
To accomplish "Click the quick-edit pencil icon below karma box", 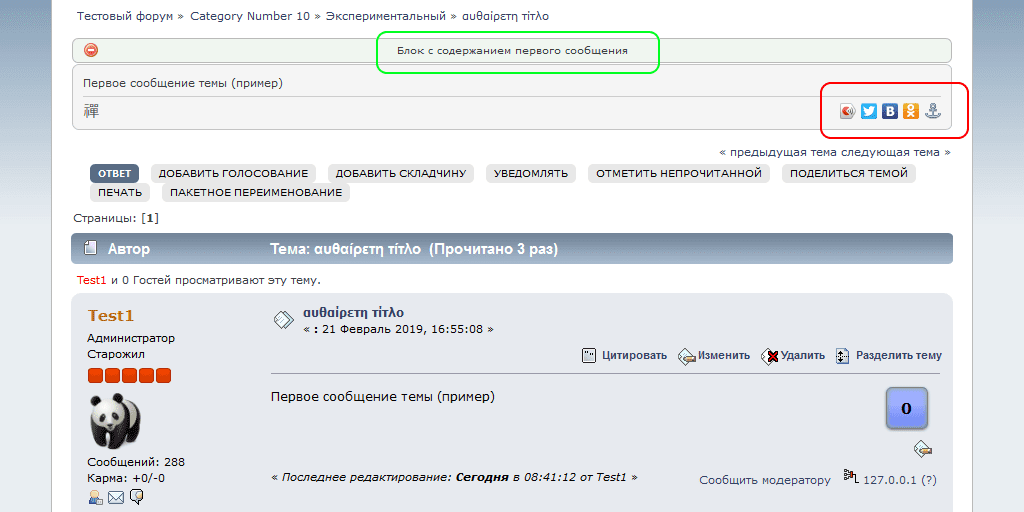I will 923,449.
